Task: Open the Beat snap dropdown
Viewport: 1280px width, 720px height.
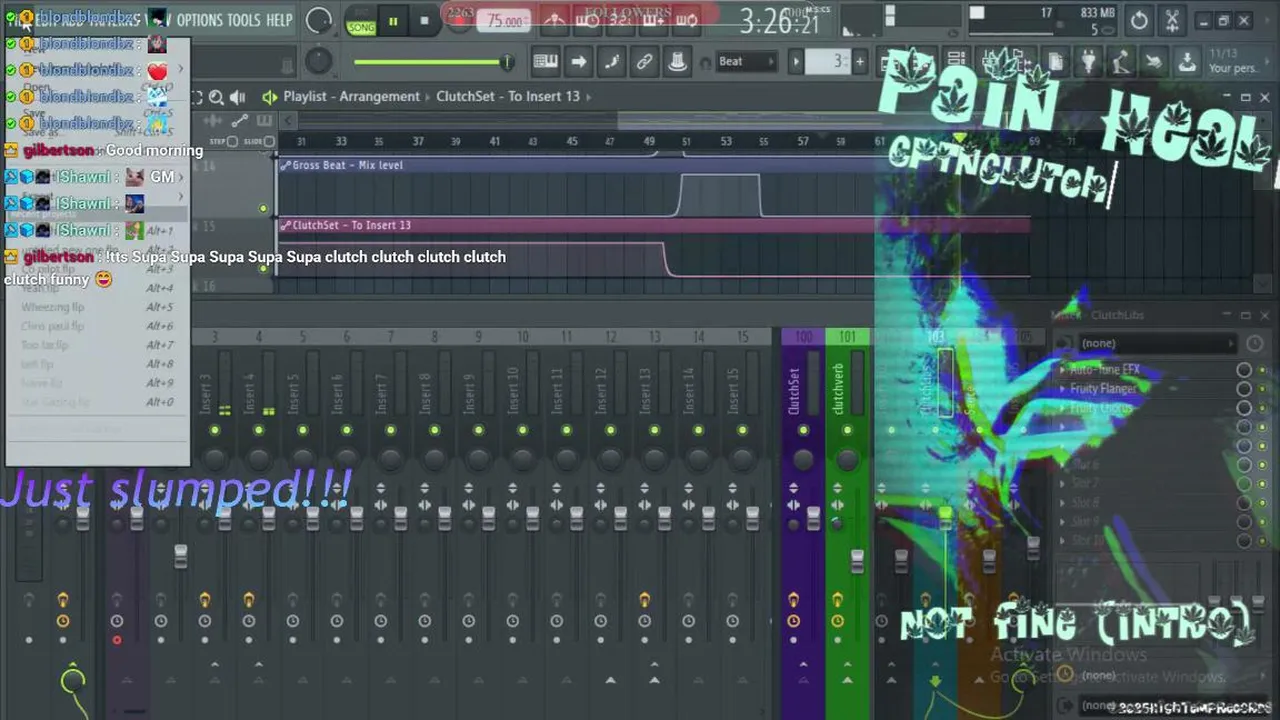Action: pyautogui.click(x=746, y=62)
